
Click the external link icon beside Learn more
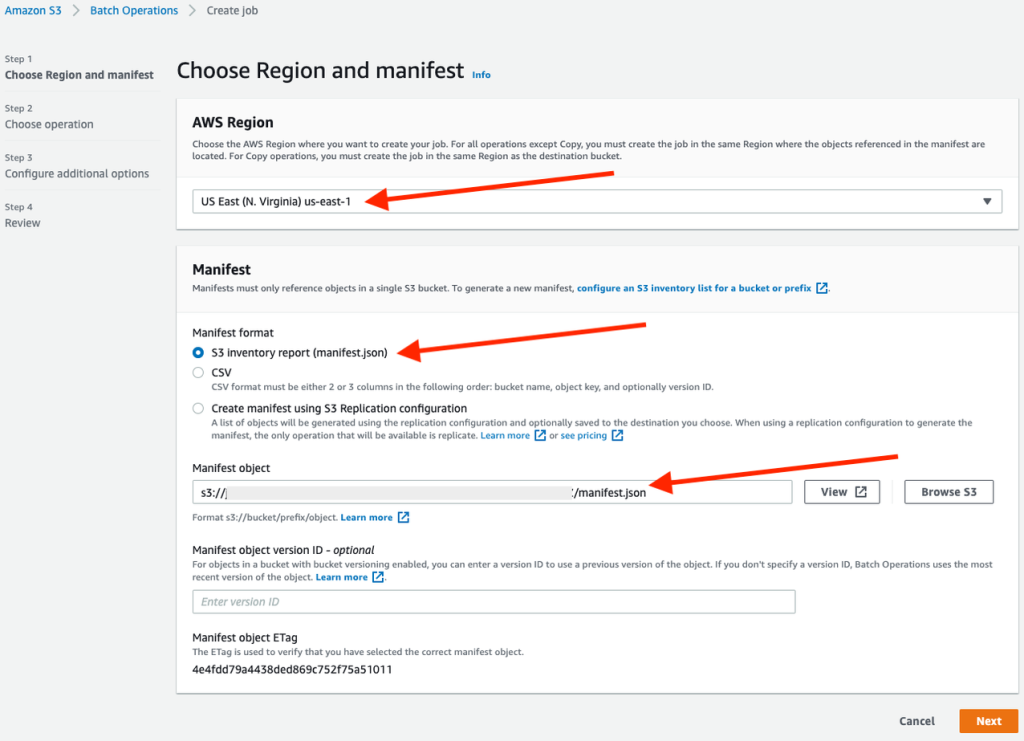coord(541,435)
